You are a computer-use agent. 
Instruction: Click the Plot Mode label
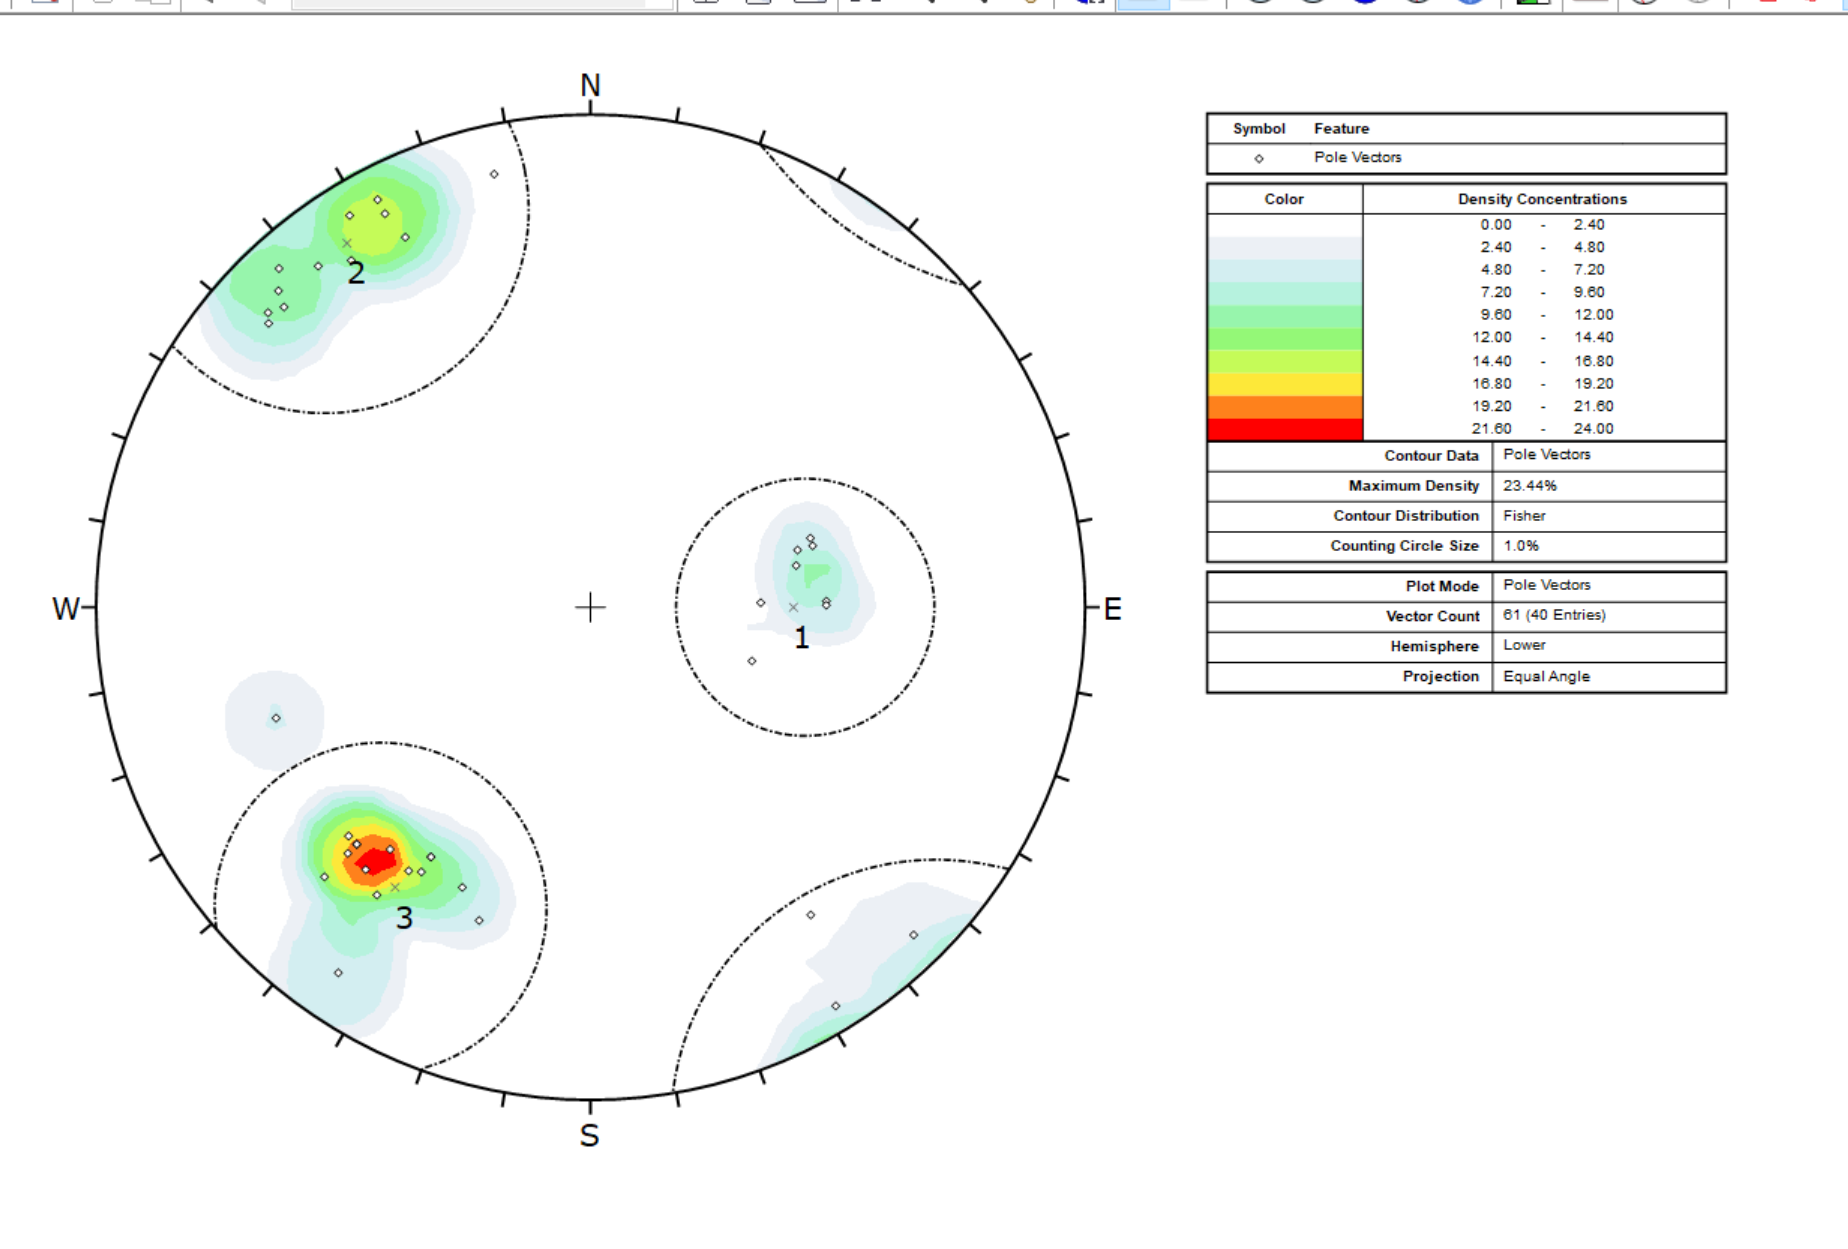click(x=1442, y=587)
